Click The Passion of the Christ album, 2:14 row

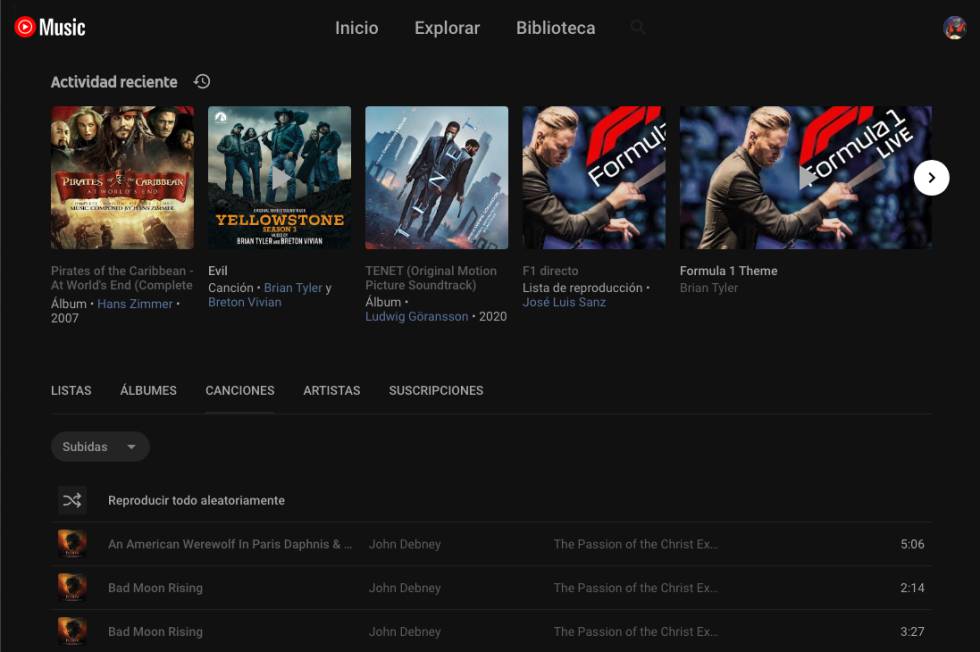click(x=636, y=588)
